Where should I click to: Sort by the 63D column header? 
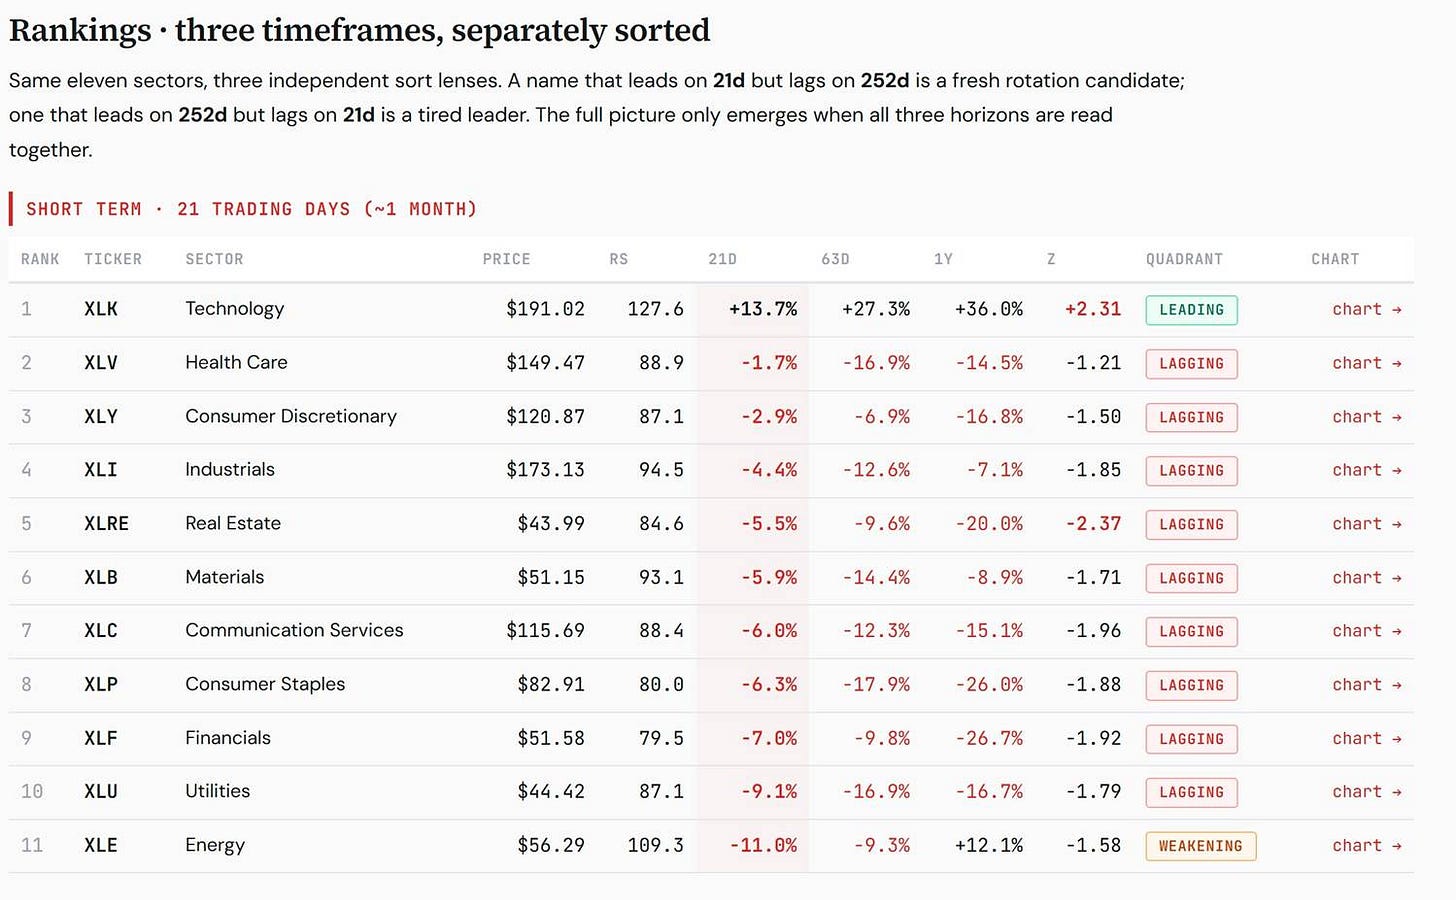pos(835,259)
